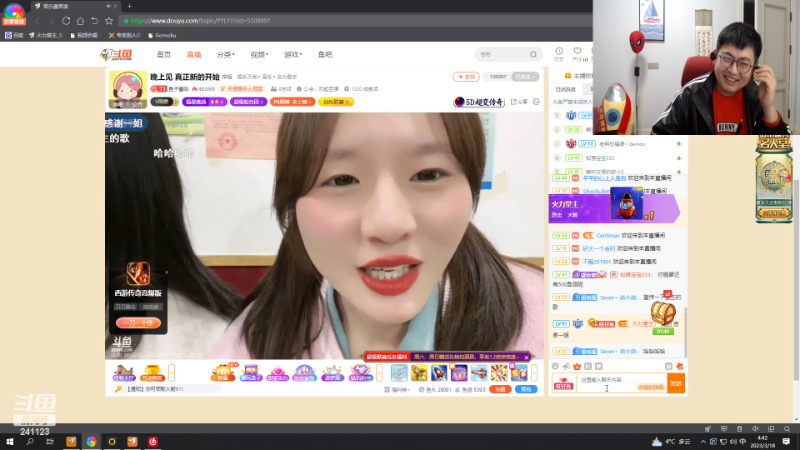Click the horn icon in chat toolbar
This screenshot has height=450, width=800.
pos(566,366)
